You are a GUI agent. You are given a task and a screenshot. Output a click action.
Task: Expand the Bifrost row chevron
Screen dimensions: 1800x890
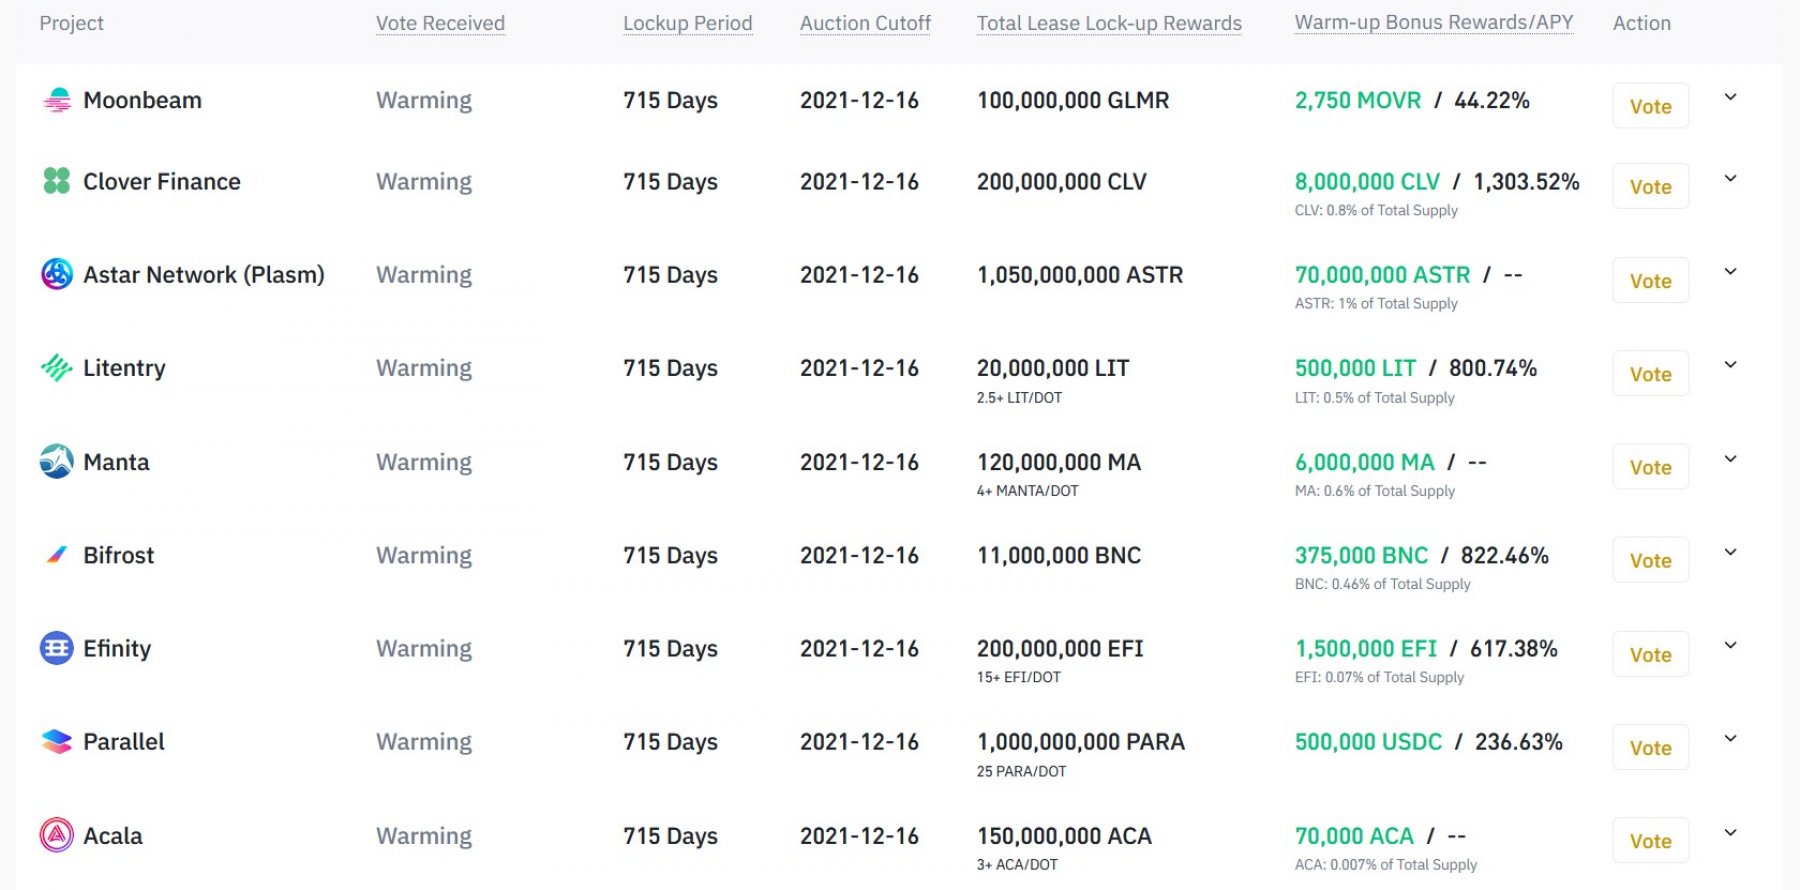coord(1730,552)
